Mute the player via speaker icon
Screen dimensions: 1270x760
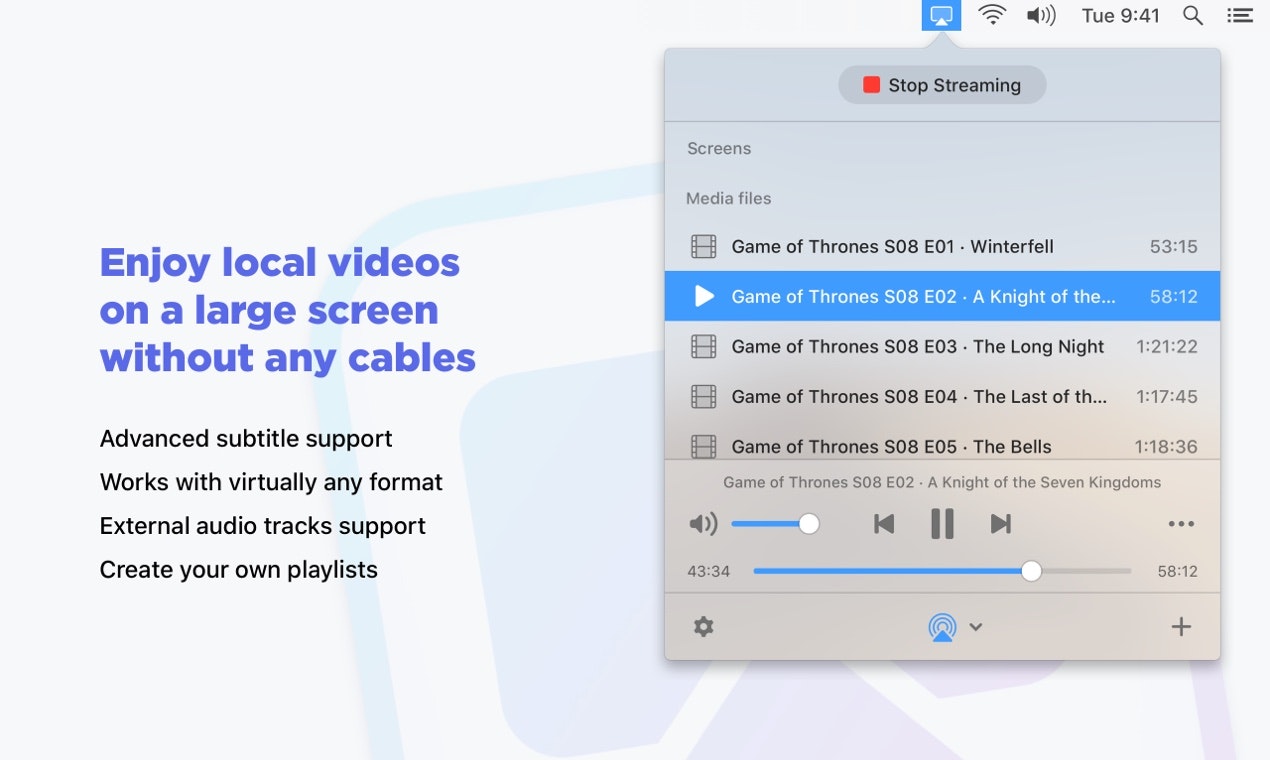click(703, 524)
